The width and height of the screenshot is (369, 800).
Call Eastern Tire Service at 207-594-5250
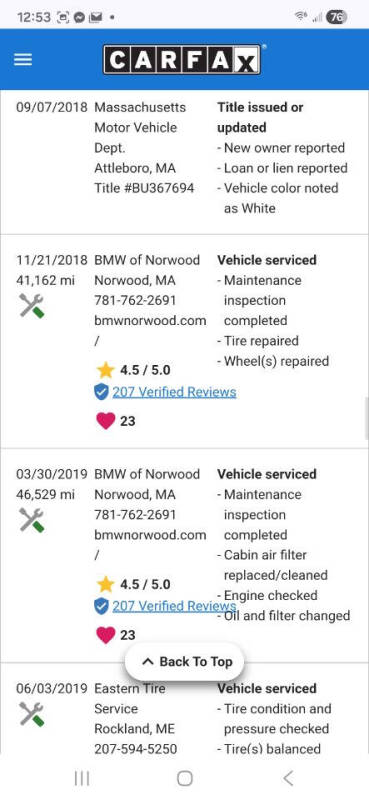tap(135, 749)
